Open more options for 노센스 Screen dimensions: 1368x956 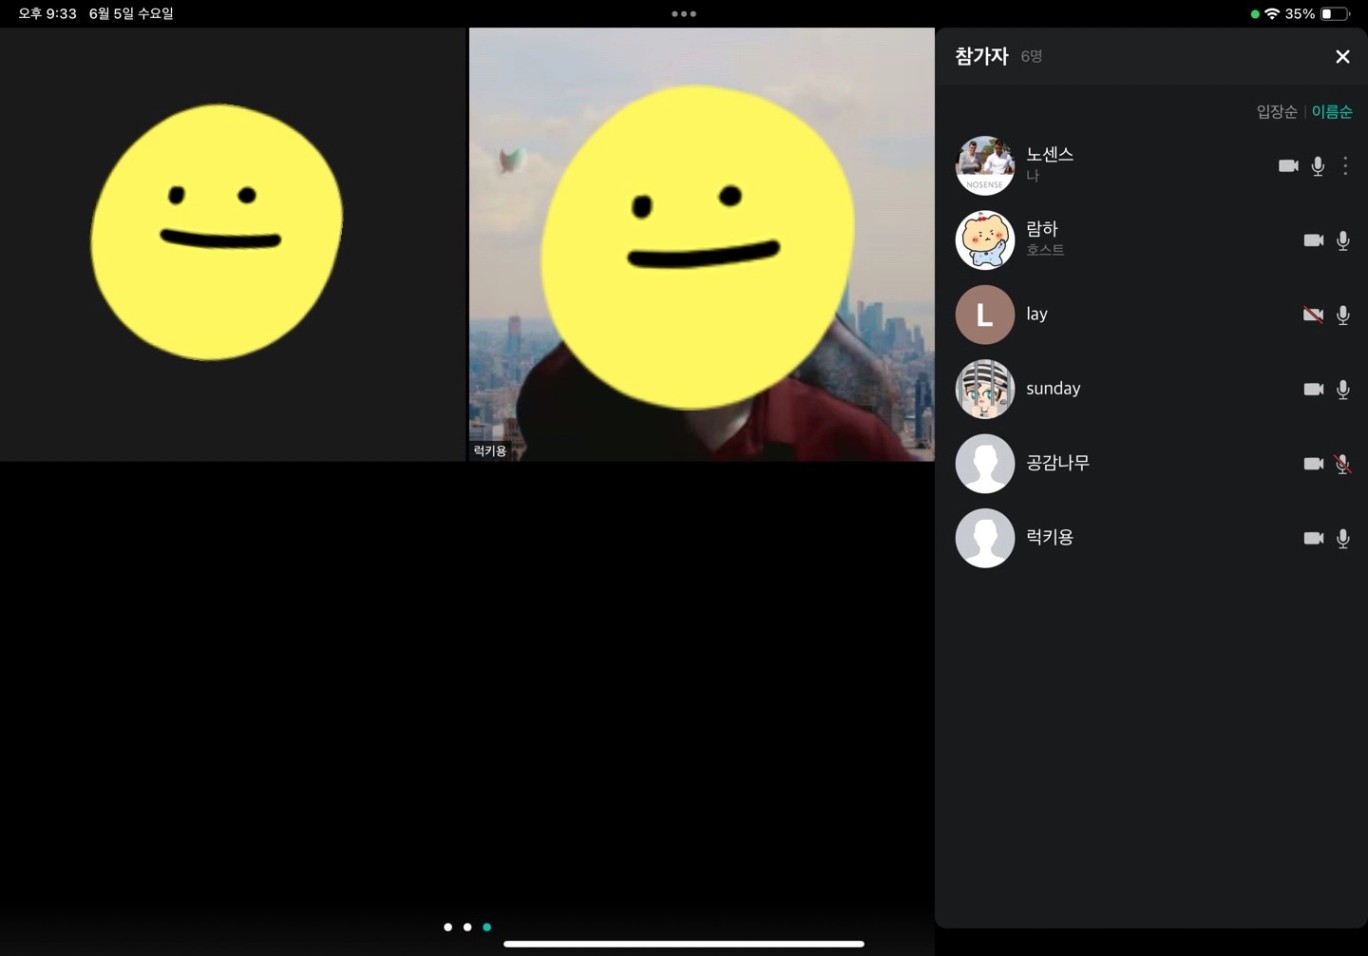(1346, 166)
